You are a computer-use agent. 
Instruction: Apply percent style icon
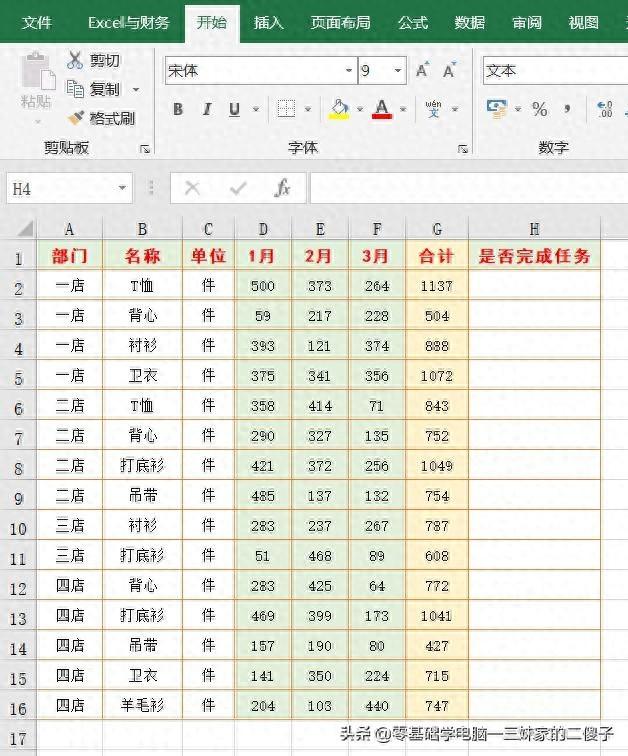[x=539, y=109]
